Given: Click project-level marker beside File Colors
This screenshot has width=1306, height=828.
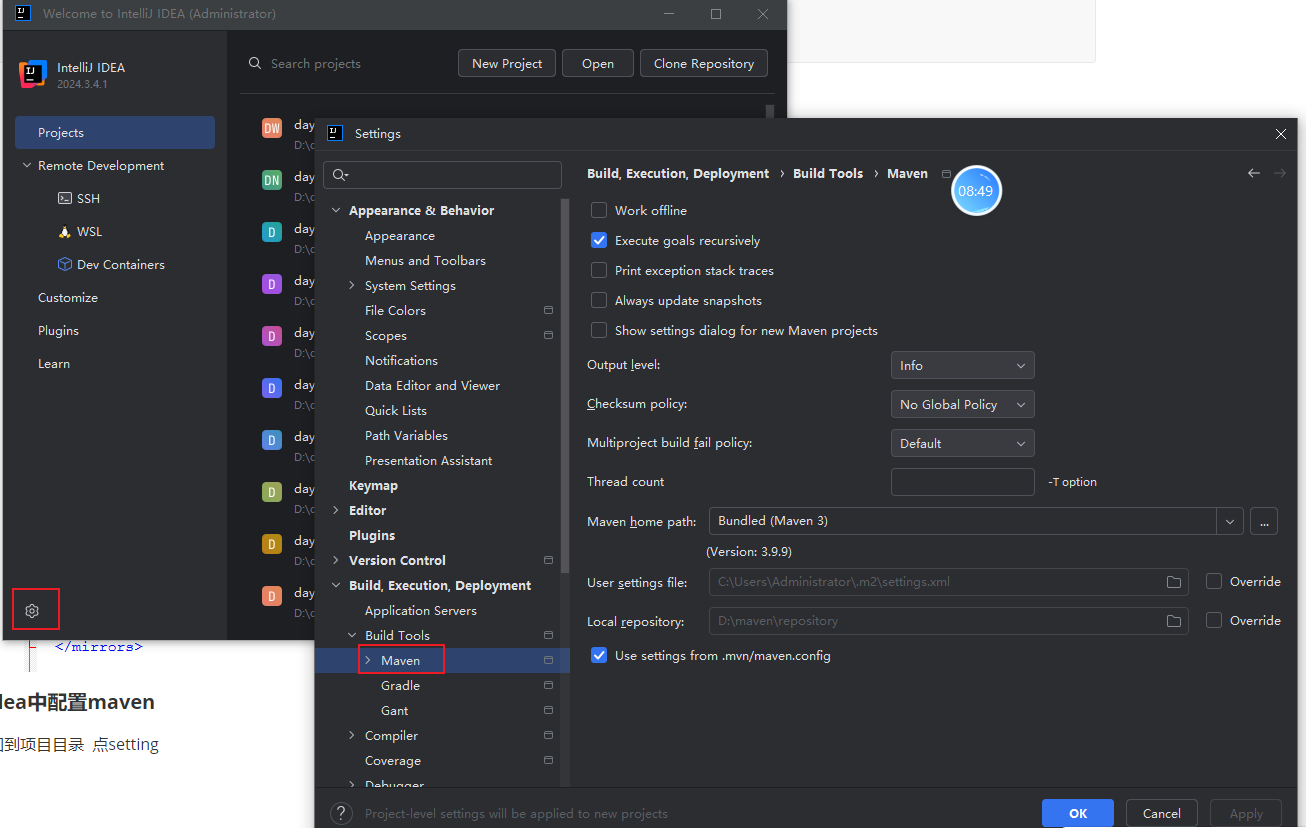Looking at the screenshot, I should (548, 310).
